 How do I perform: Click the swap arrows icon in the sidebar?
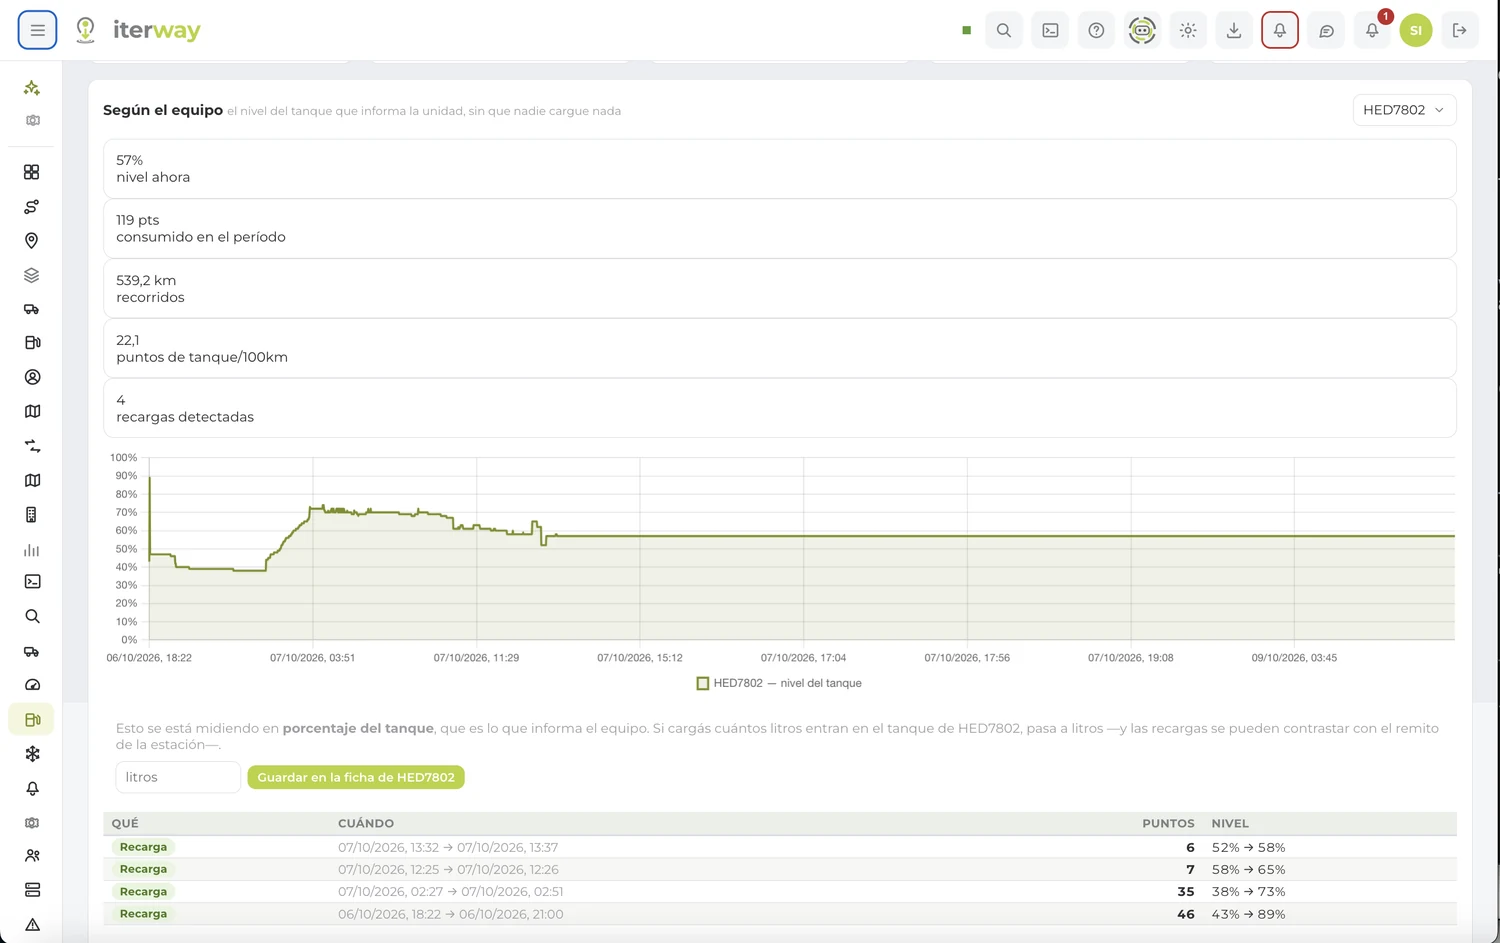(32, 446)
